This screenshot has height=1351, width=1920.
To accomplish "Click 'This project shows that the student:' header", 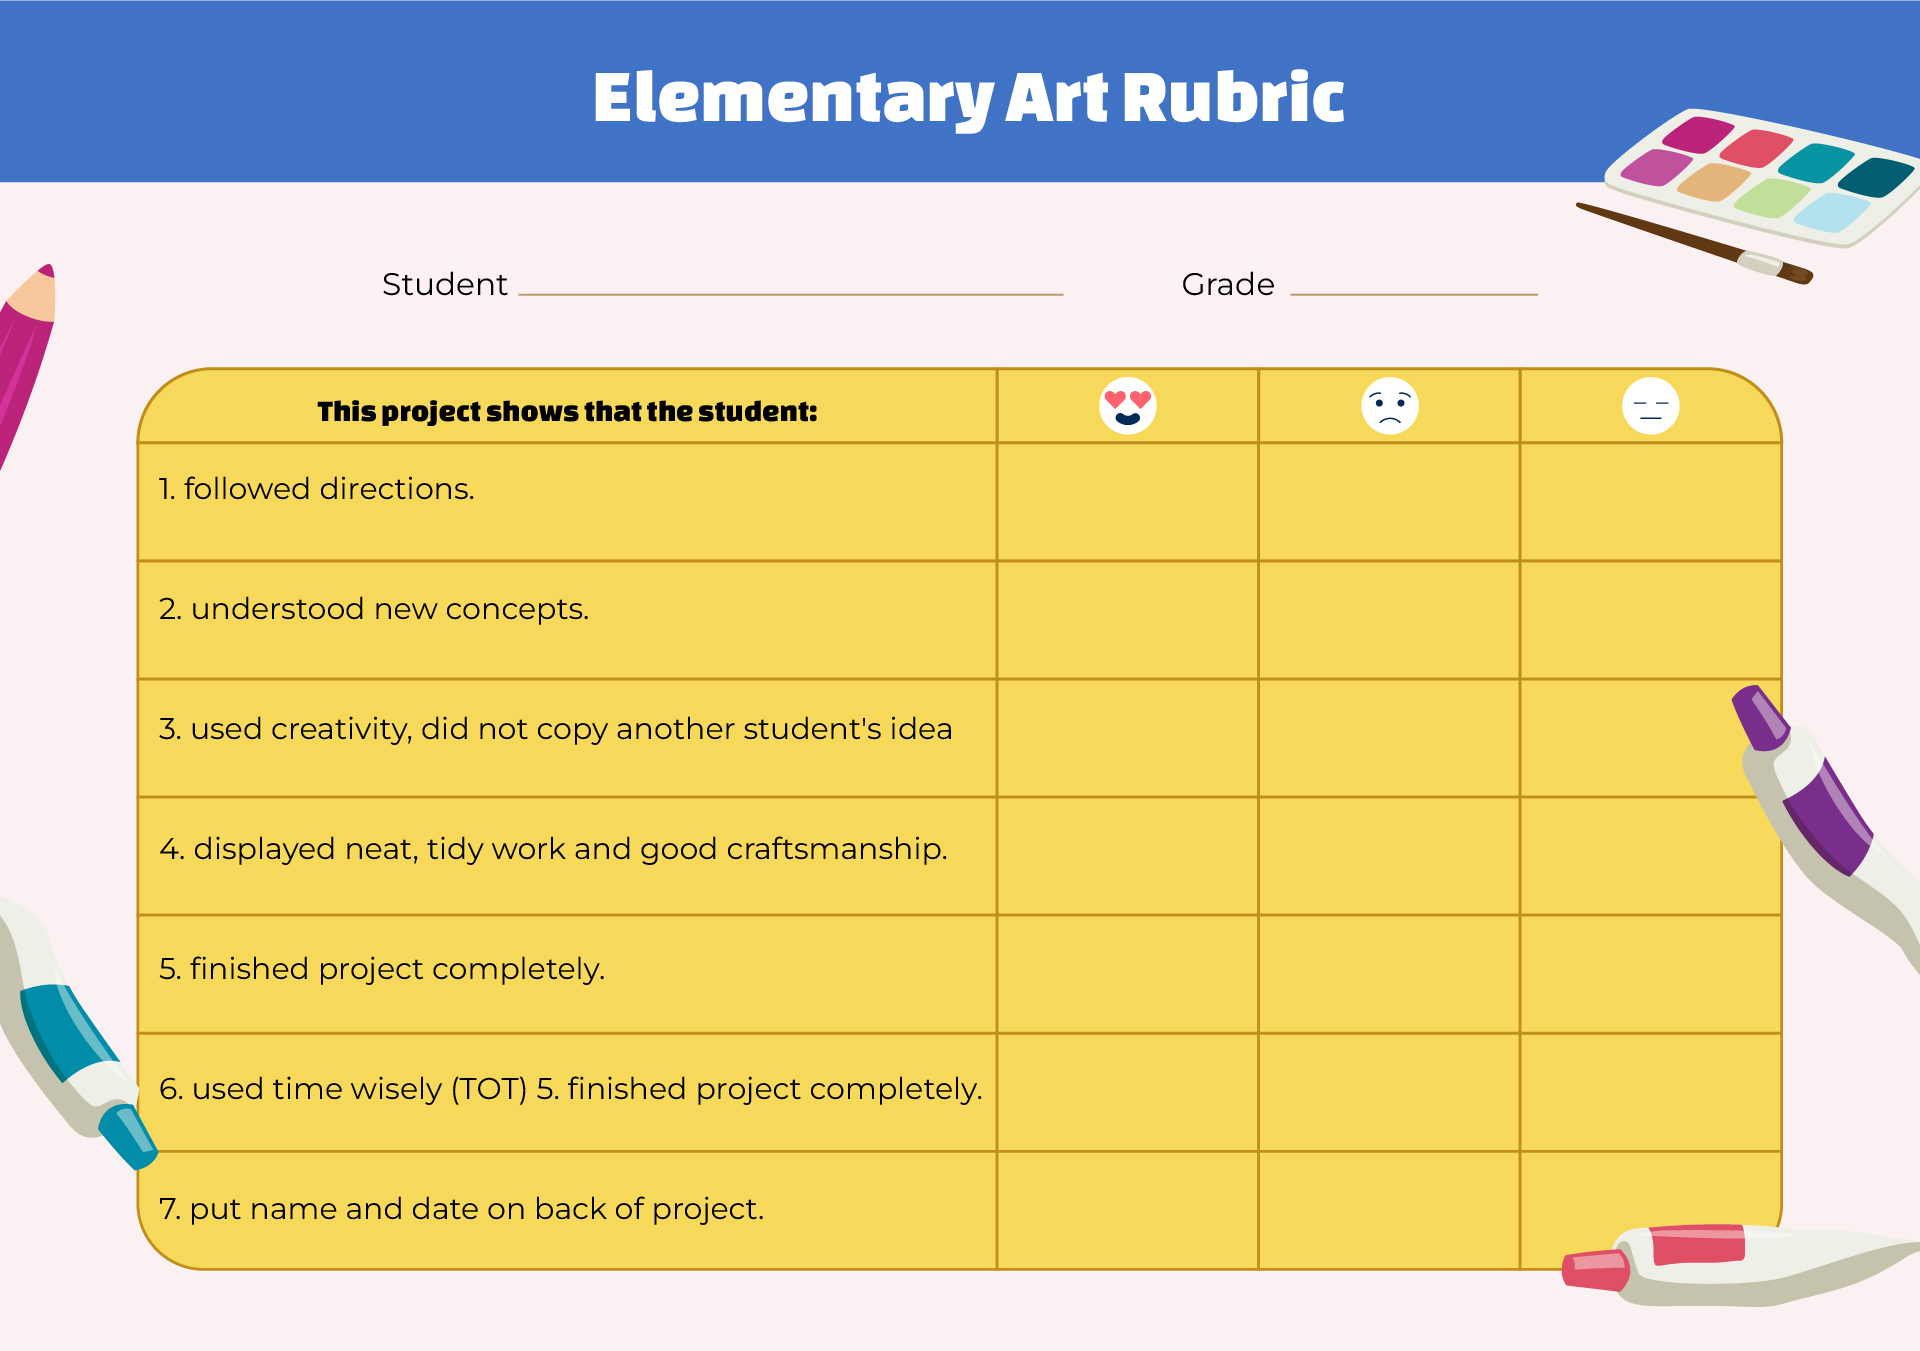I will (567, 411).
